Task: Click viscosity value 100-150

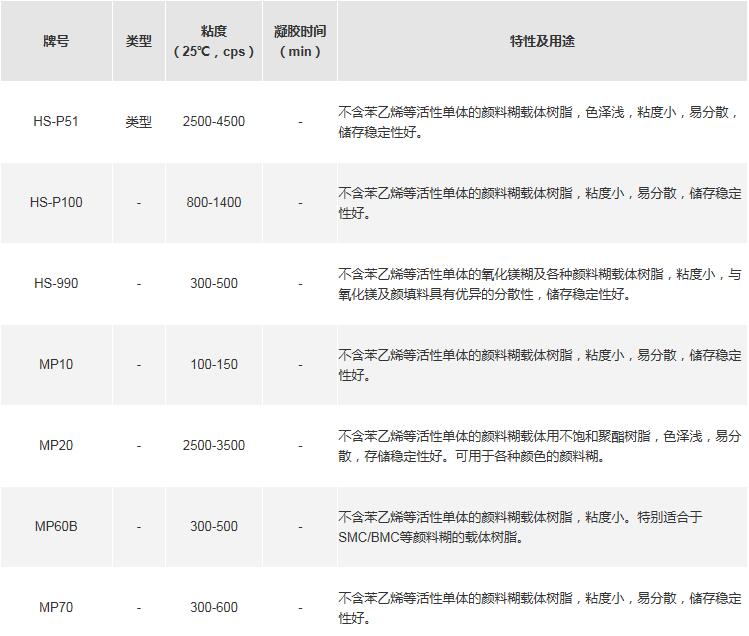Action: (213, 365)
